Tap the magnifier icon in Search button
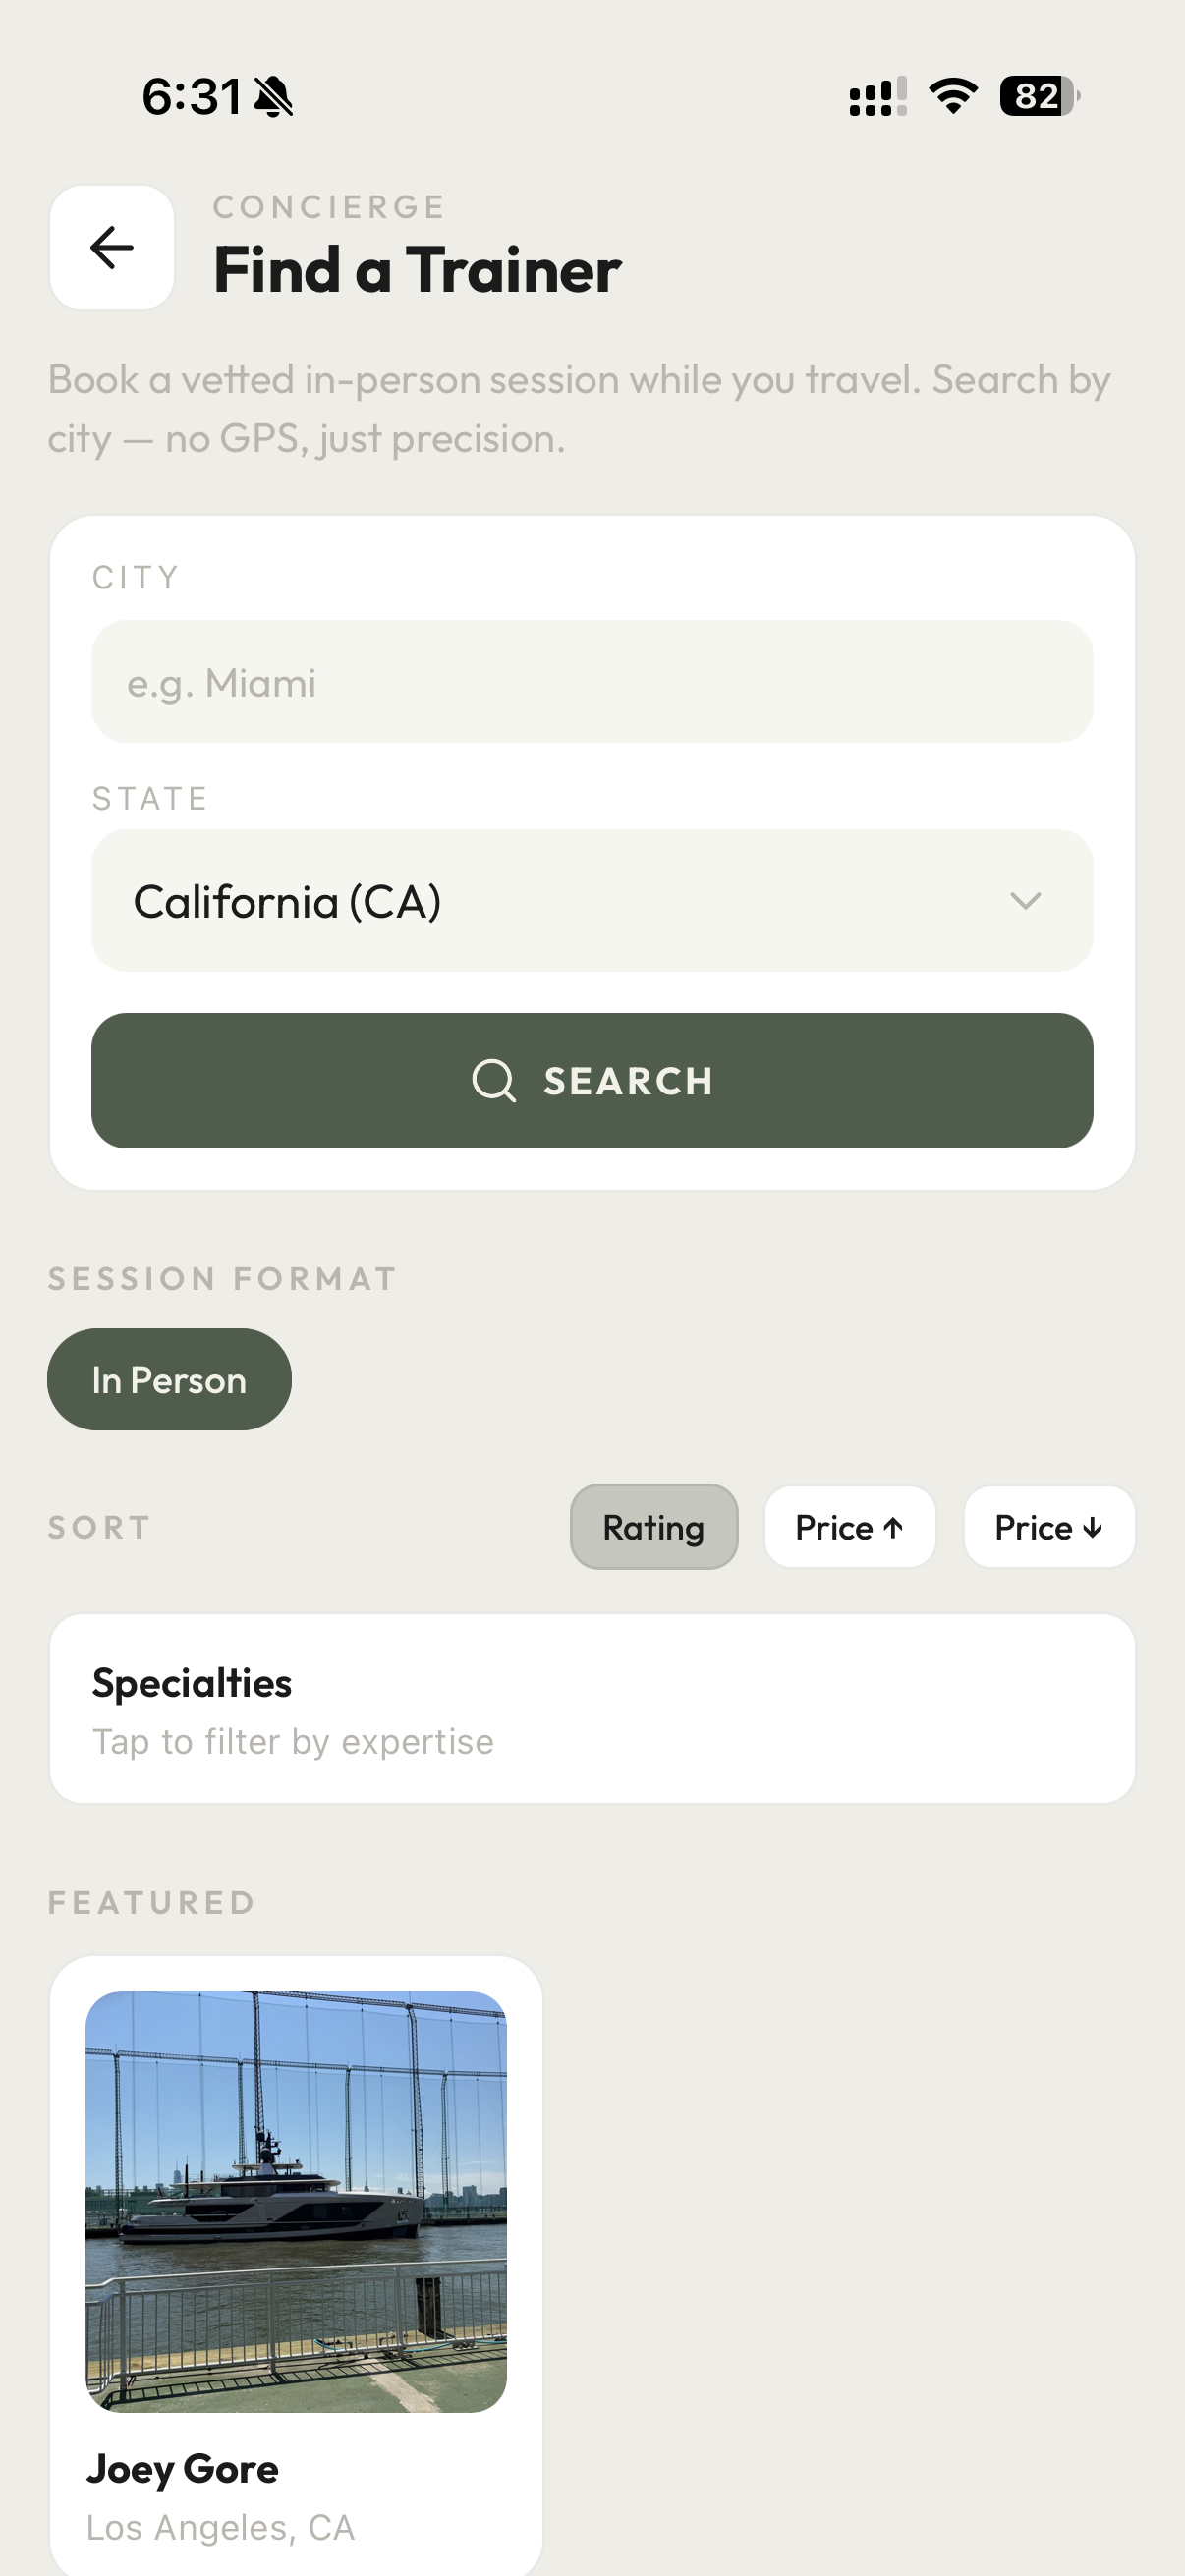The width and height of the screenshot is (1185, 2576). 494,1081
